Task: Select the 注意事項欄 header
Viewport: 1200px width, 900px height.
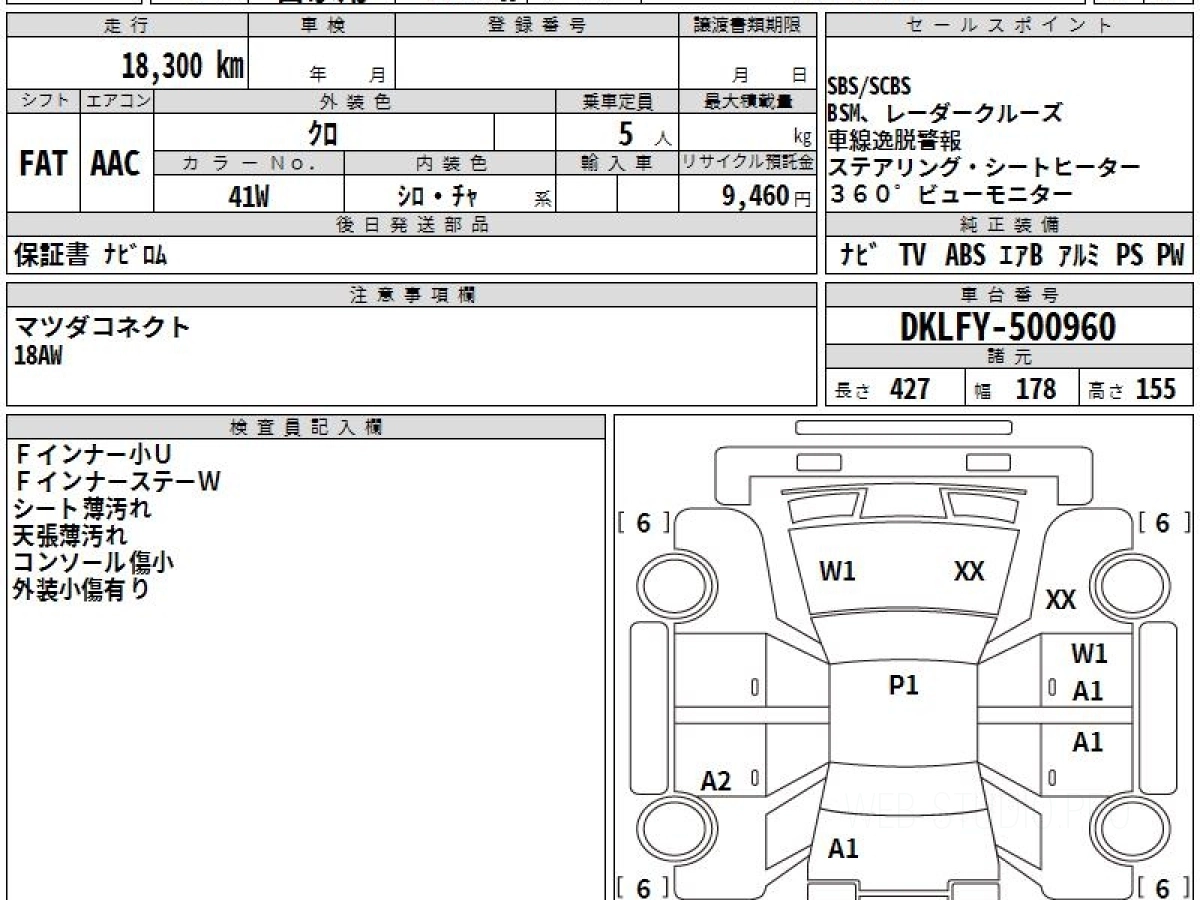Action: pyautogui.click(x=411, y=295)
